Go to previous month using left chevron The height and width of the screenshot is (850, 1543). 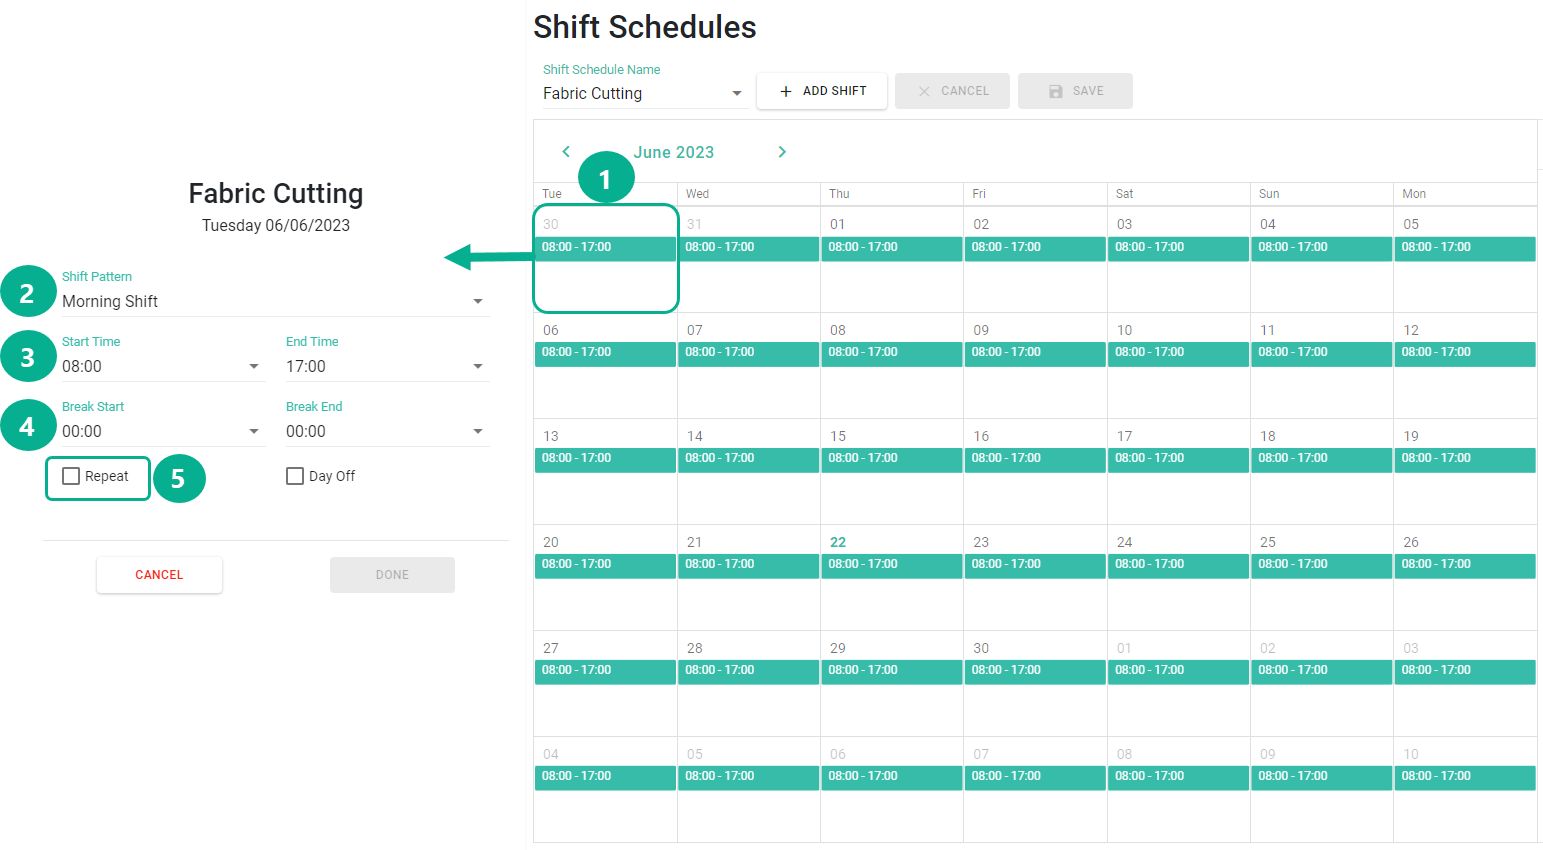(x=566, y=152)
